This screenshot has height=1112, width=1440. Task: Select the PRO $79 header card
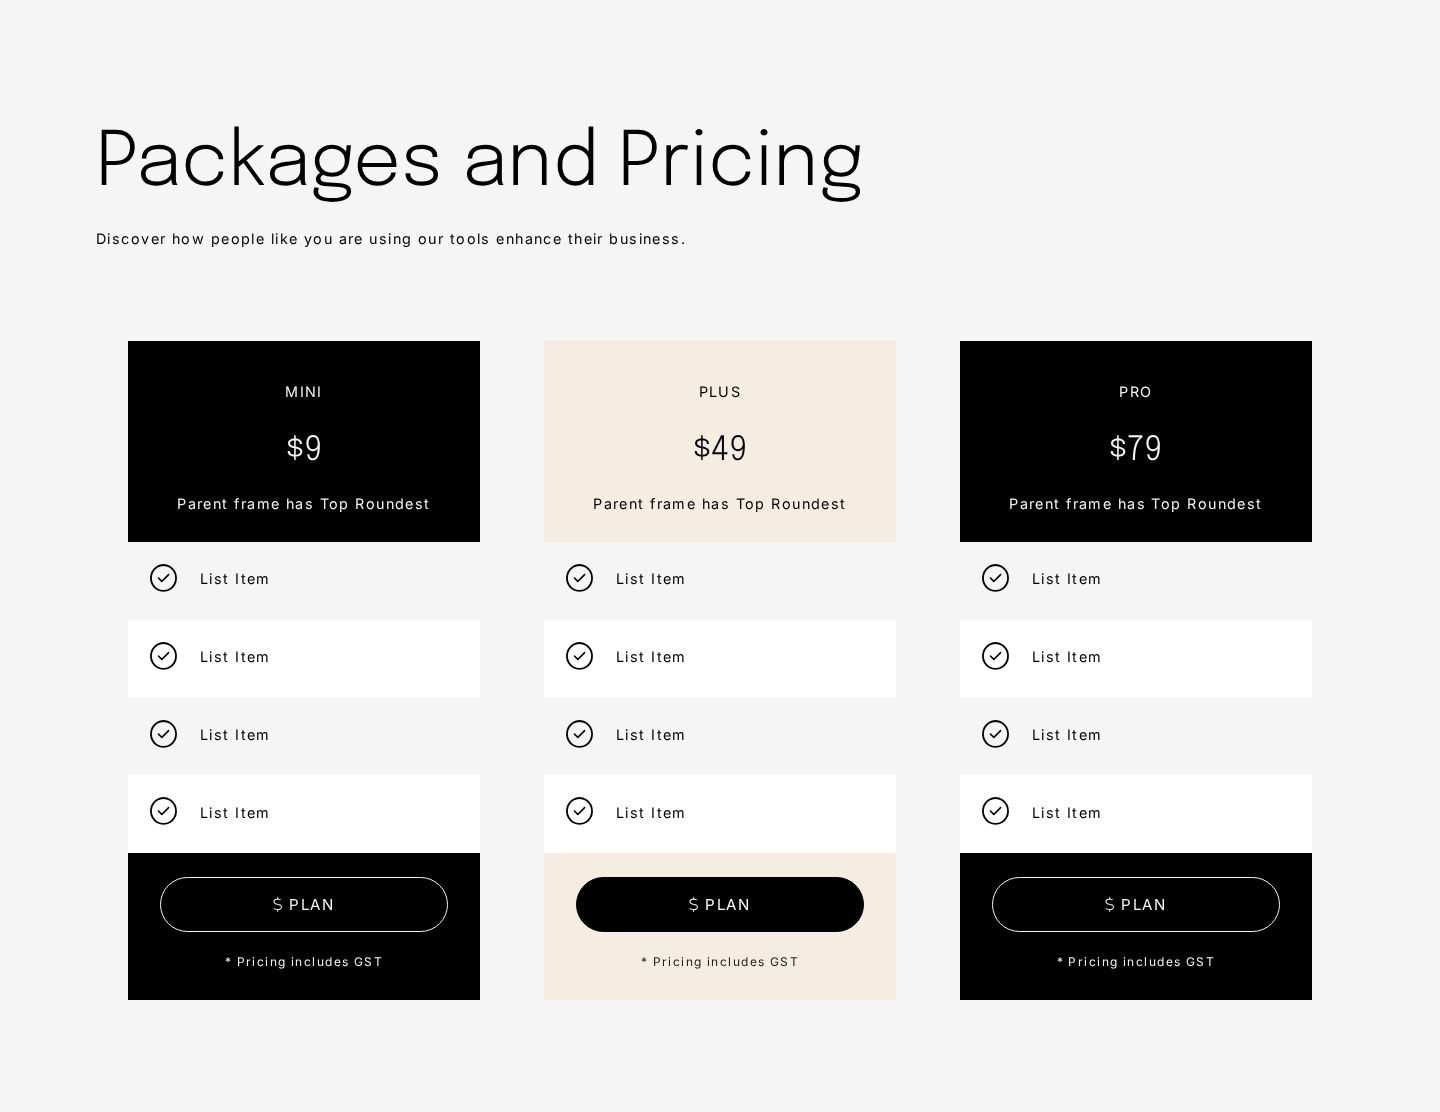tap(1136, 441)
